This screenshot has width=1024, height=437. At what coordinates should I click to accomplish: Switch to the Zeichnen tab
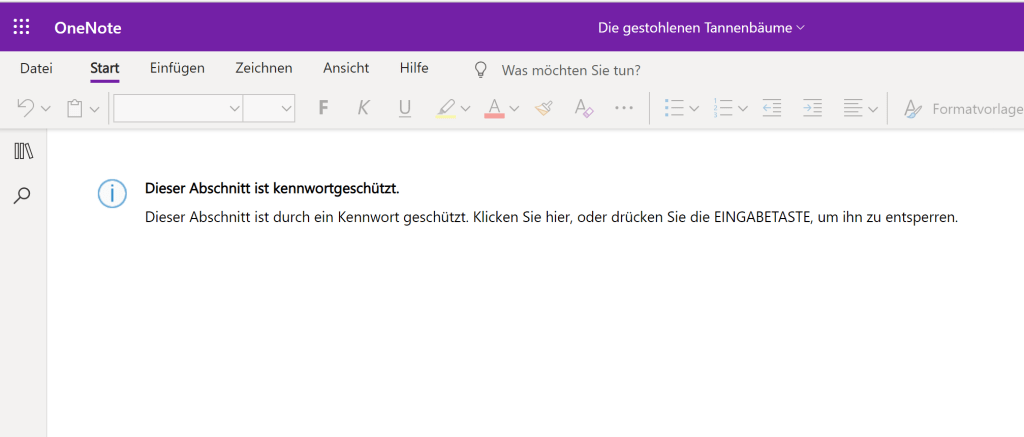coord(264,68)
